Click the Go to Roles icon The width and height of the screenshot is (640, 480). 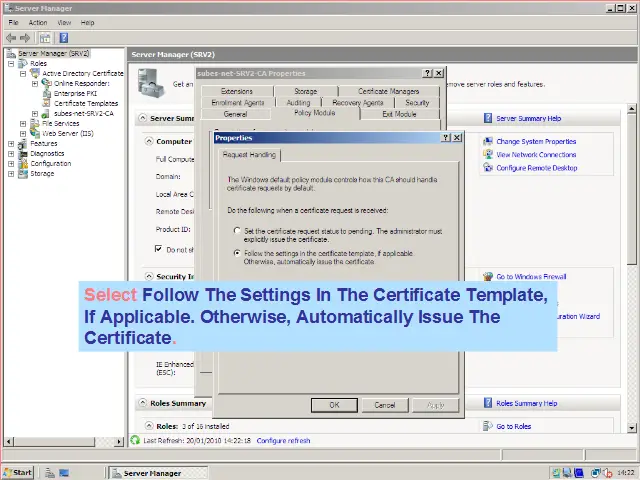(x=488, y=426)
